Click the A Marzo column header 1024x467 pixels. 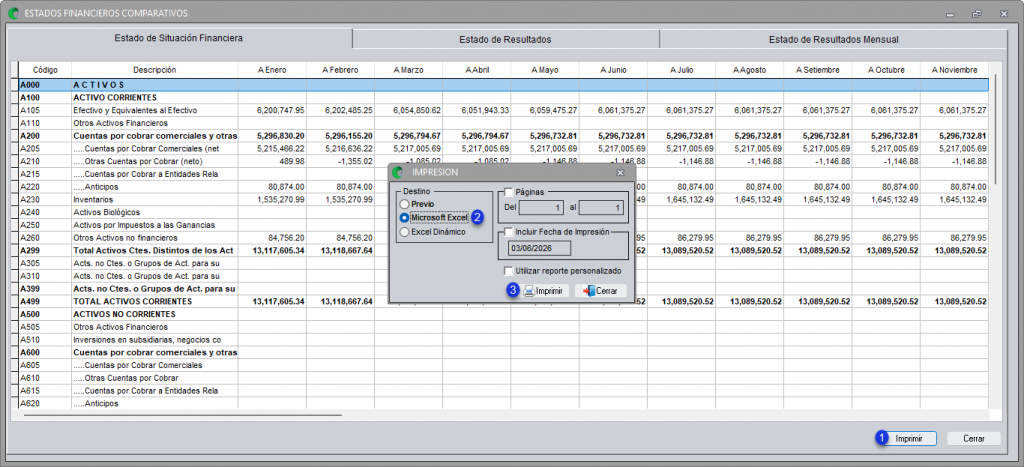408,70
